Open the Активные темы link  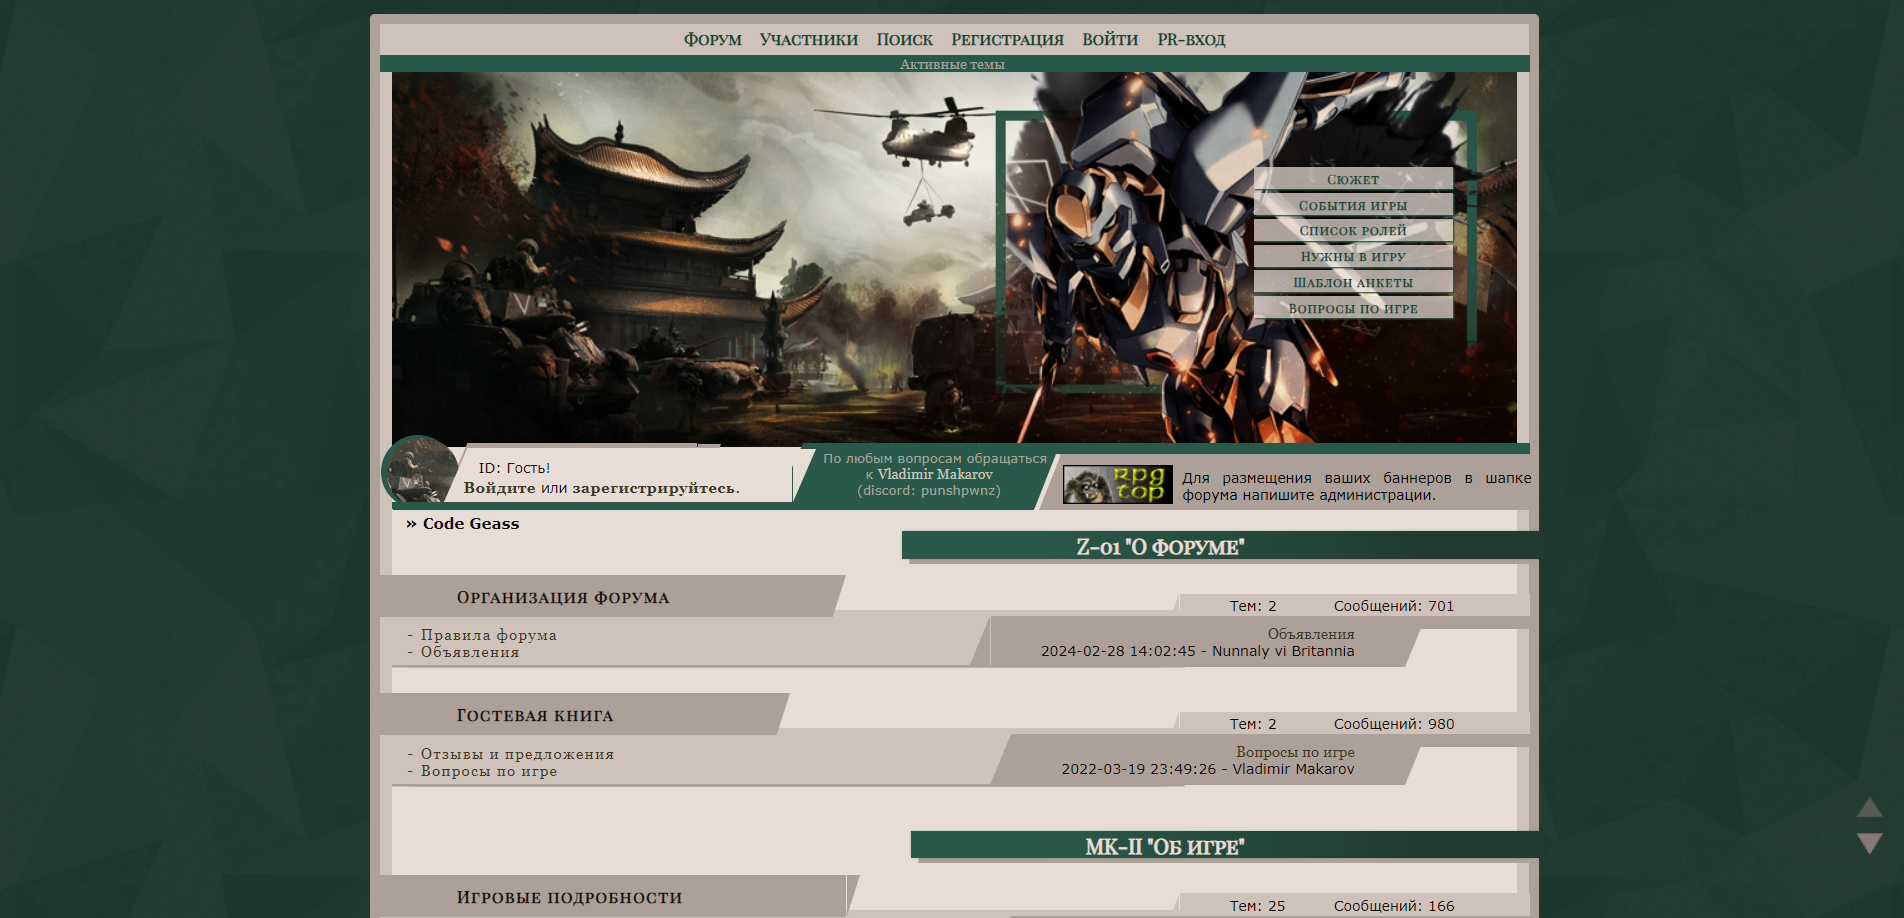point(952,64)
